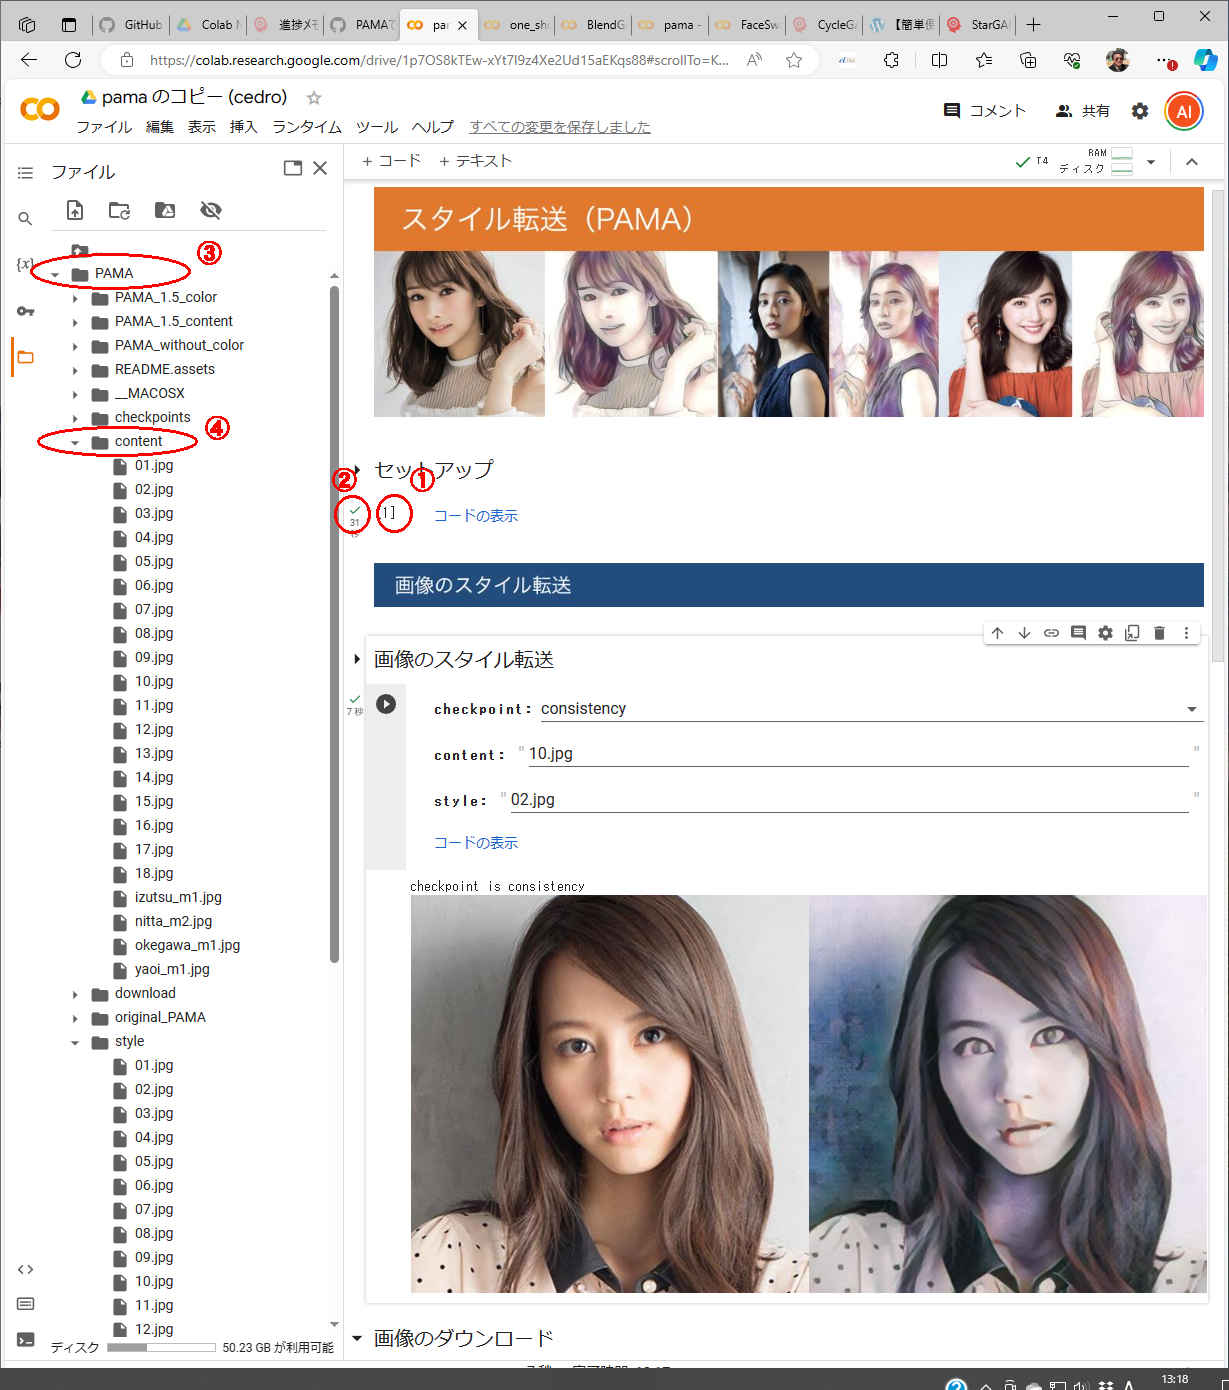Expand the checkpoints folder
Image resolution: width=1229 pixels, height=1390 pixels.
75,418
